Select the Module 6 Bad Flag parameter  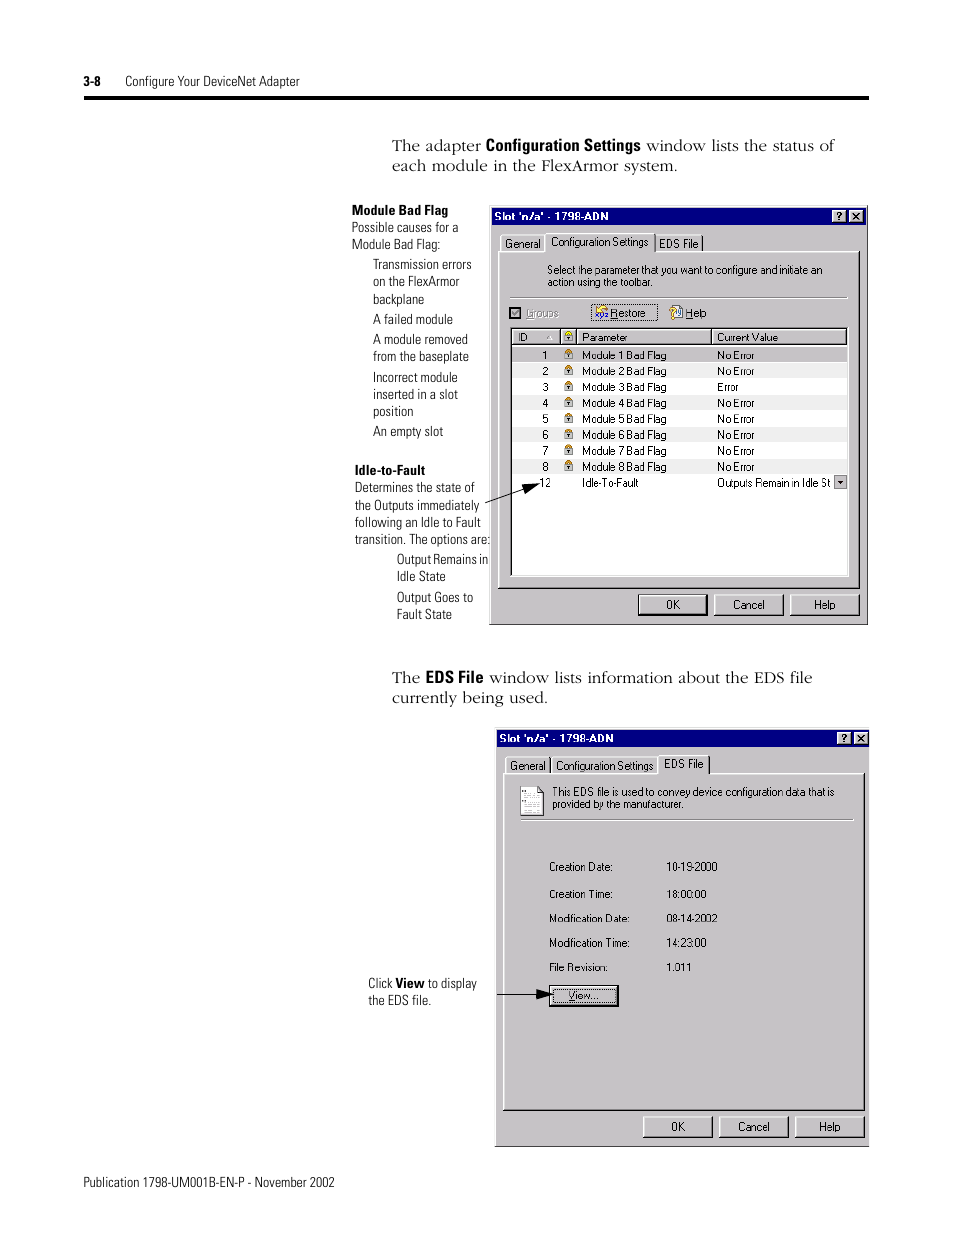point(624,435)
